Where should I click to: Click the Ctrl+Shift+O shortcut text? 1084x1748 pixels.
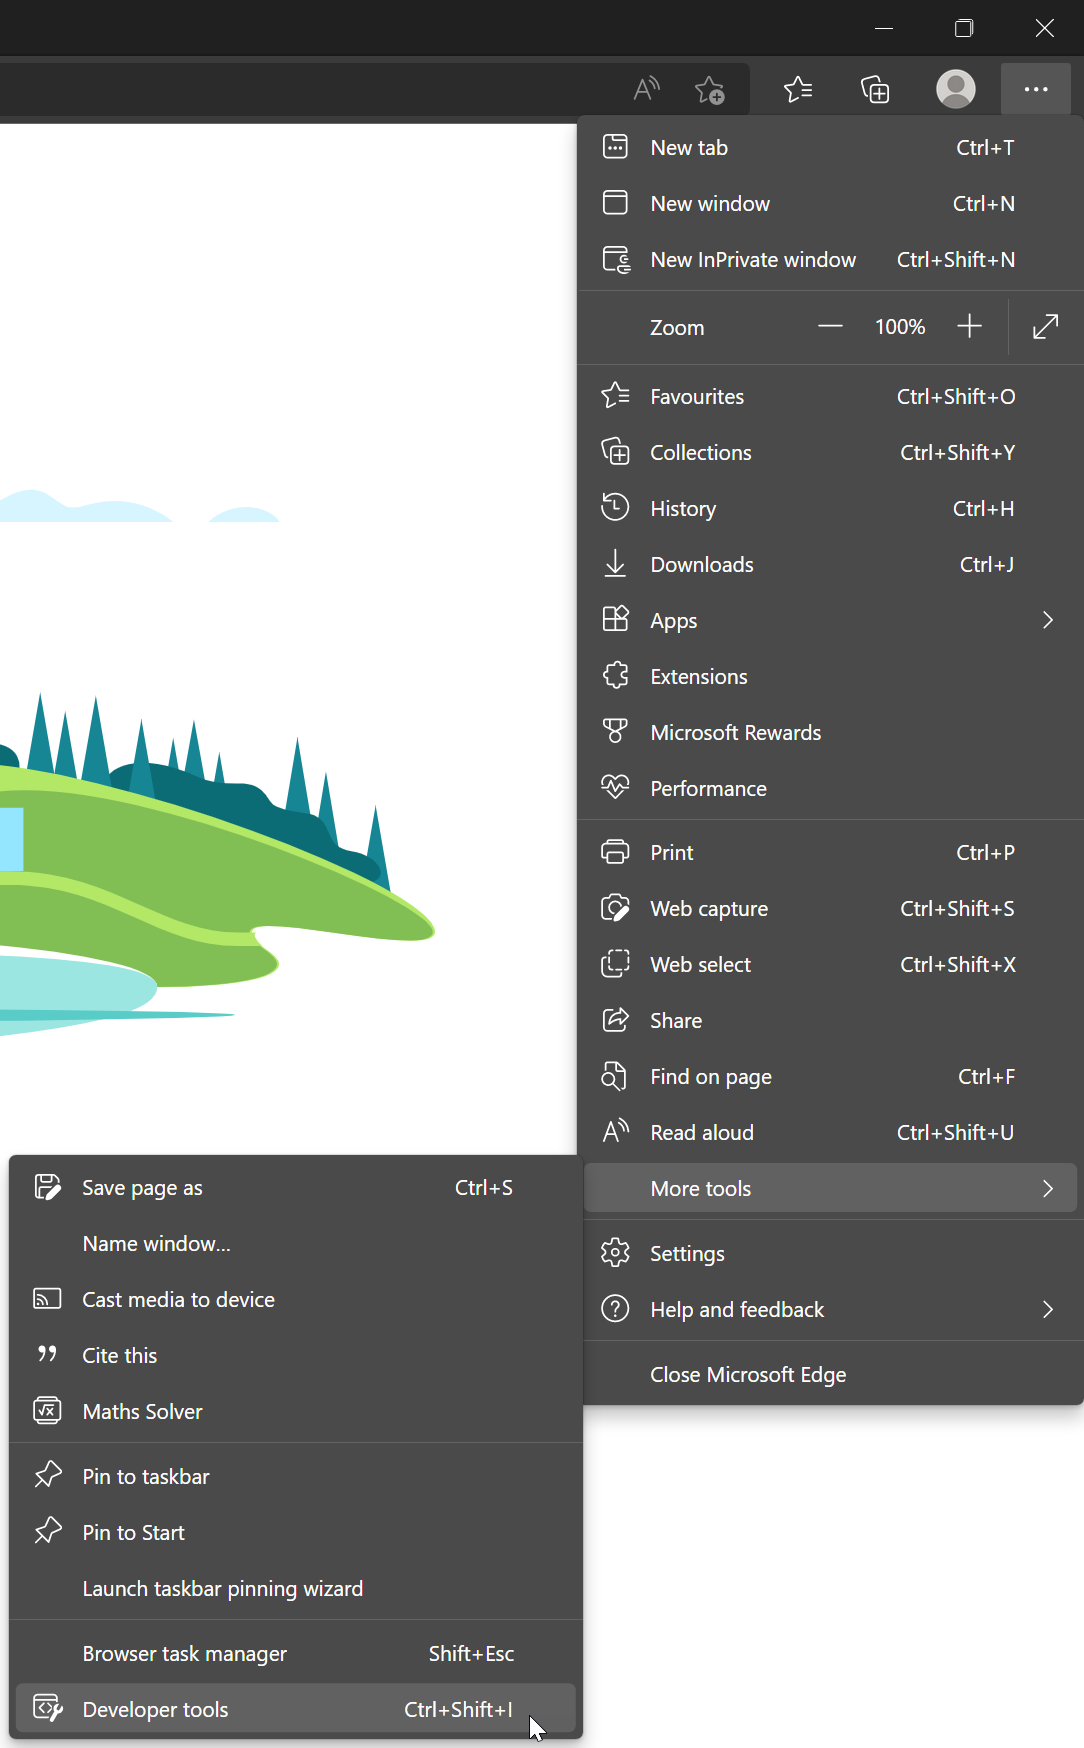tap(956, 396)
